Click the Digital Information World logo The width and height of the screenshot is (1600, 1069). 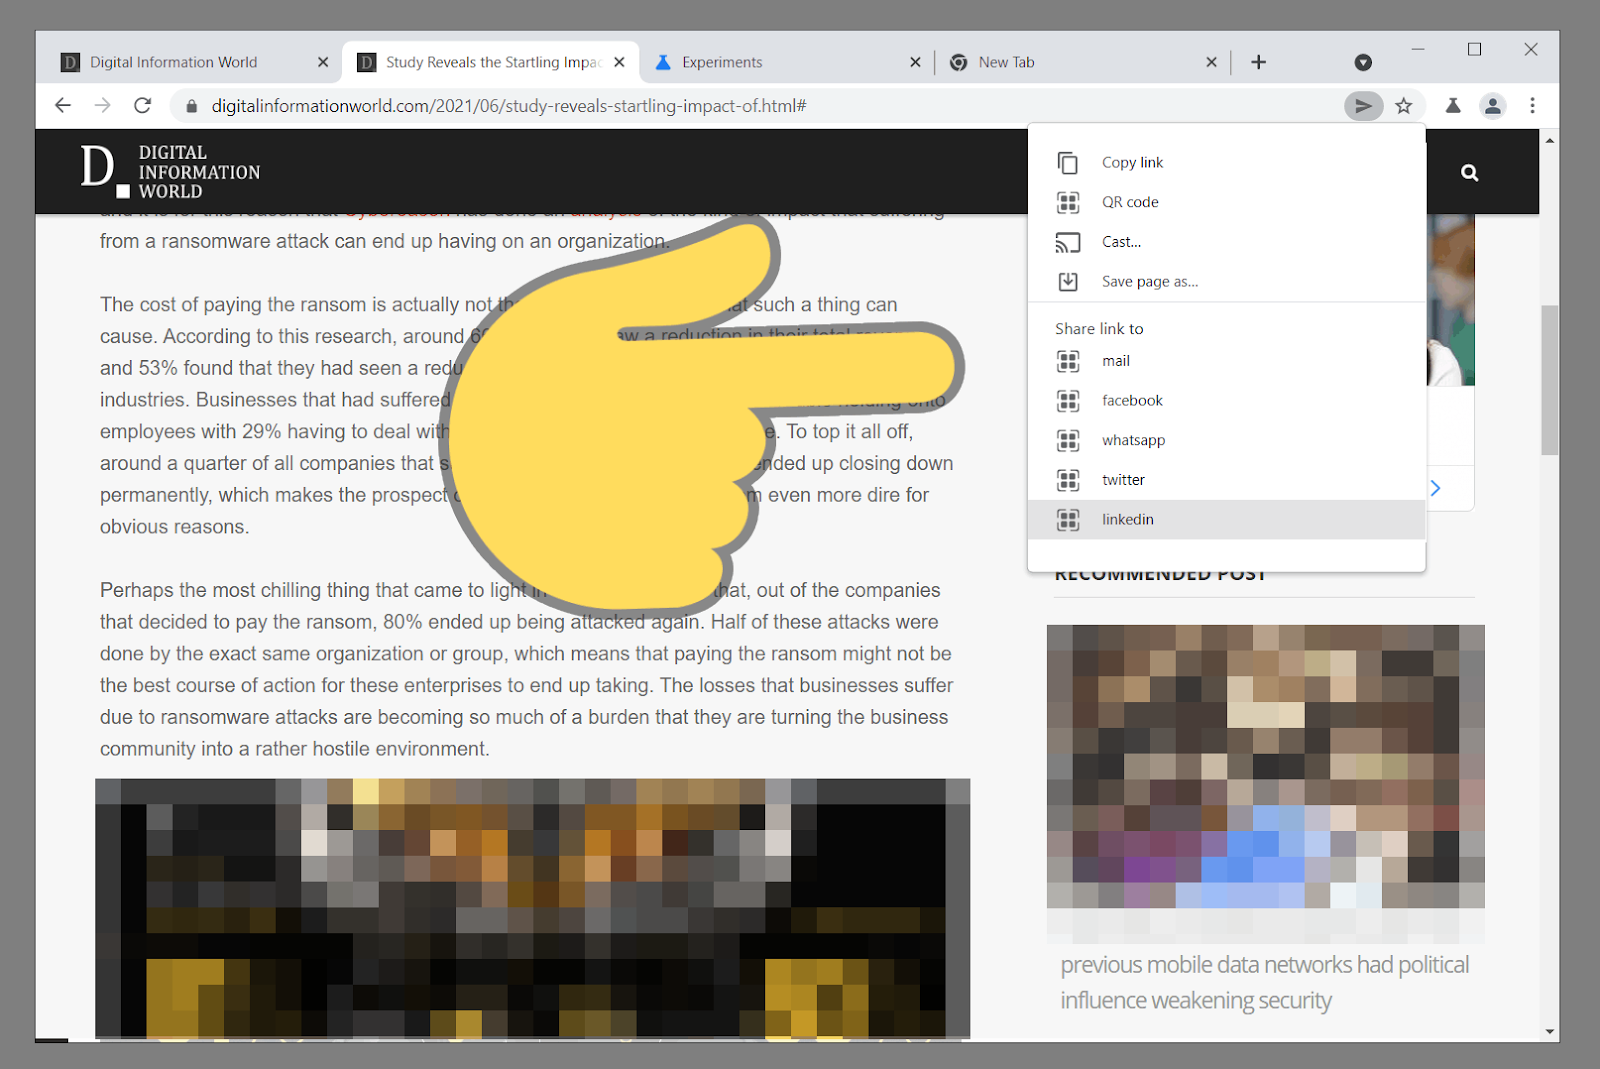(170, 170)
